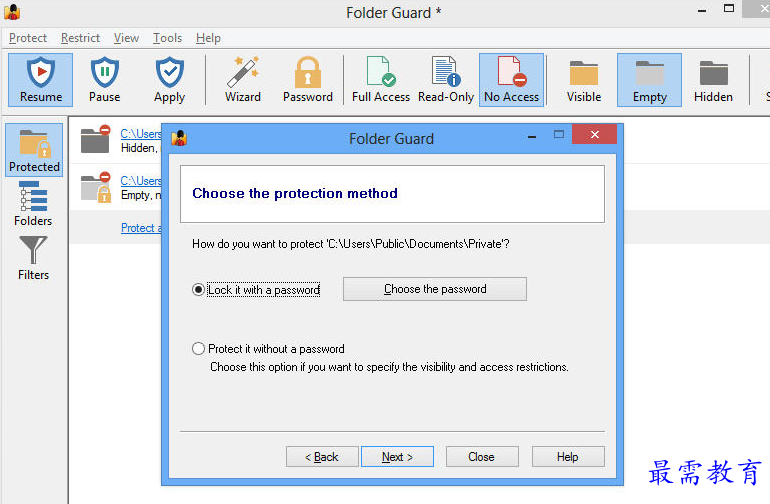Go to next wizard step with Next
Screen dimensions: 770x504
(397, 457)
